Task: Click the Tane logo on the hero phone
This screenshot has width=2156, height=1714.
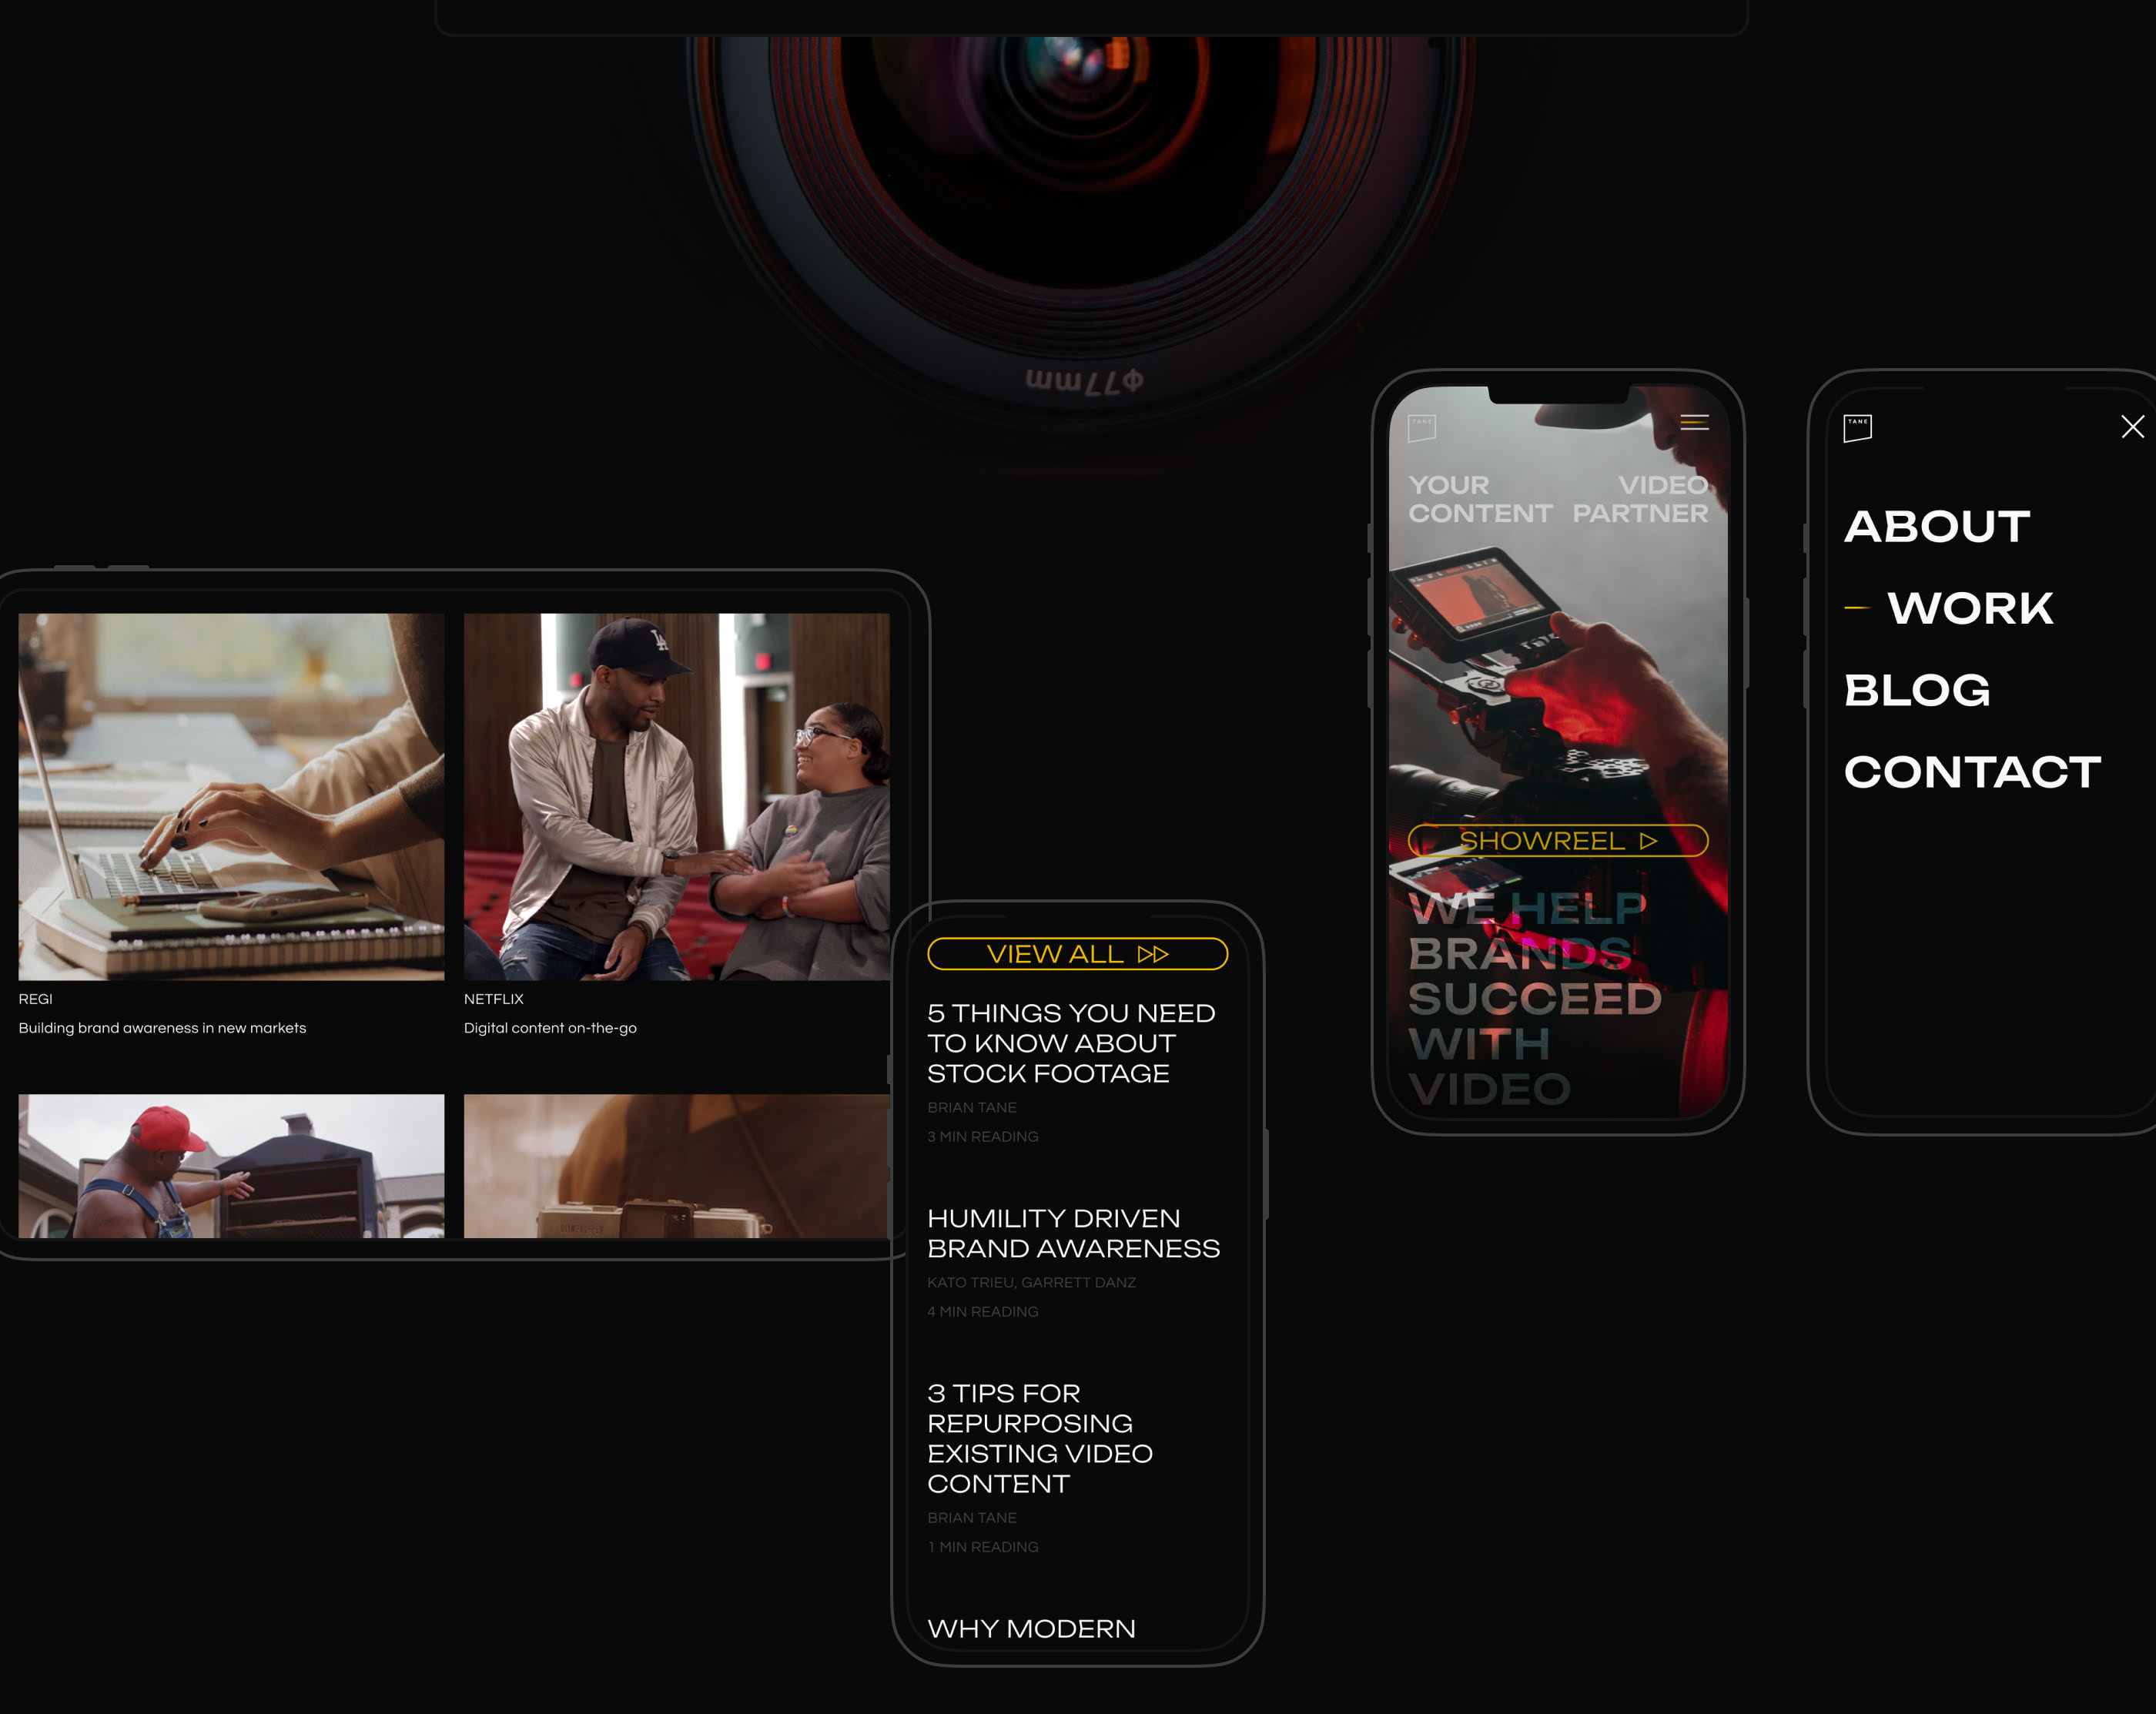Action: point(1421,427)
